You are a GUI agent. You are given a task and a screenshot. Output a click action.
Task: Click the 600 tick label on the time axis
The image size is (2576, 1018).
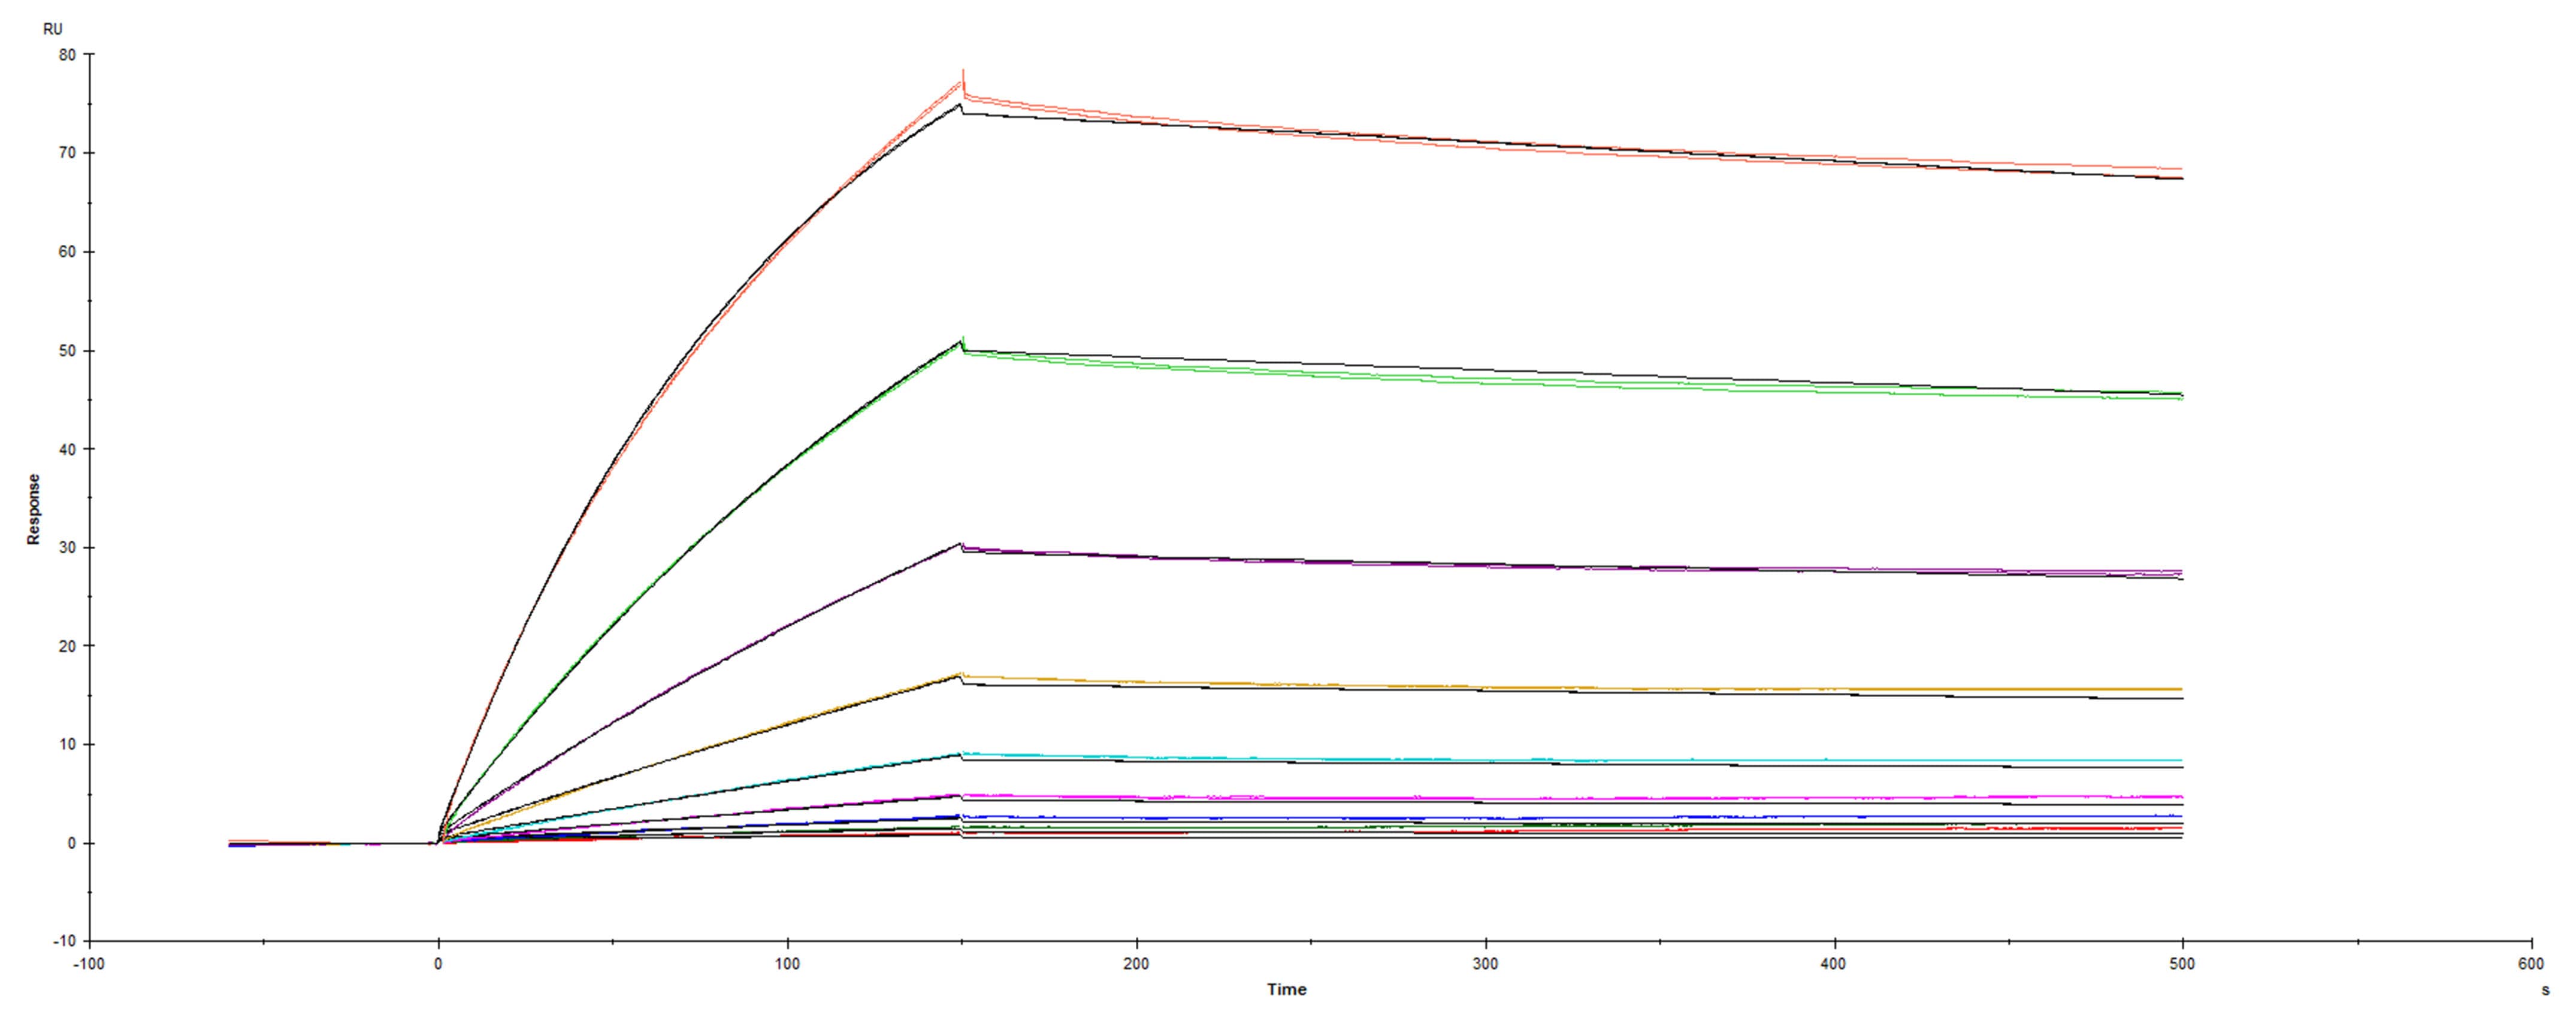pyautogui.click(x=2531, y=964)
